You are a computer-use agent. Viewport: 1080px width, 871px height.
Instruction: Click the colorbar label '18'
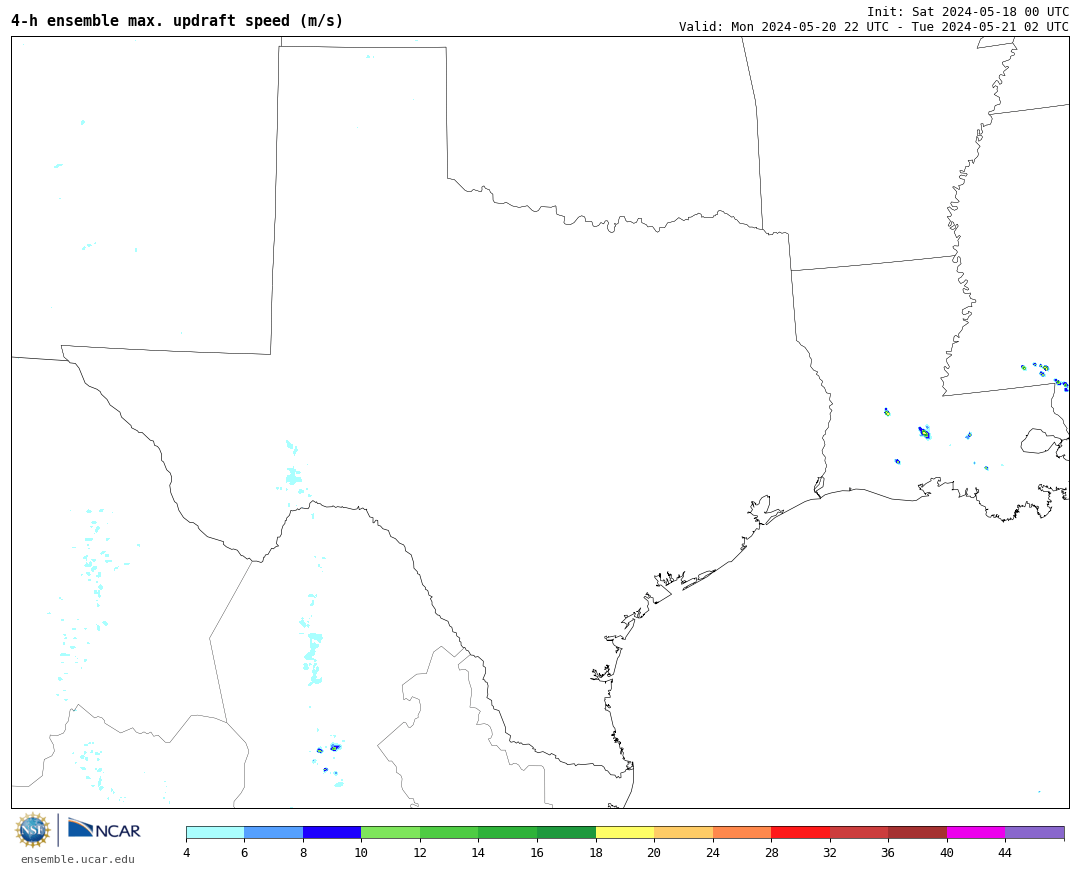tap(596, 852)
